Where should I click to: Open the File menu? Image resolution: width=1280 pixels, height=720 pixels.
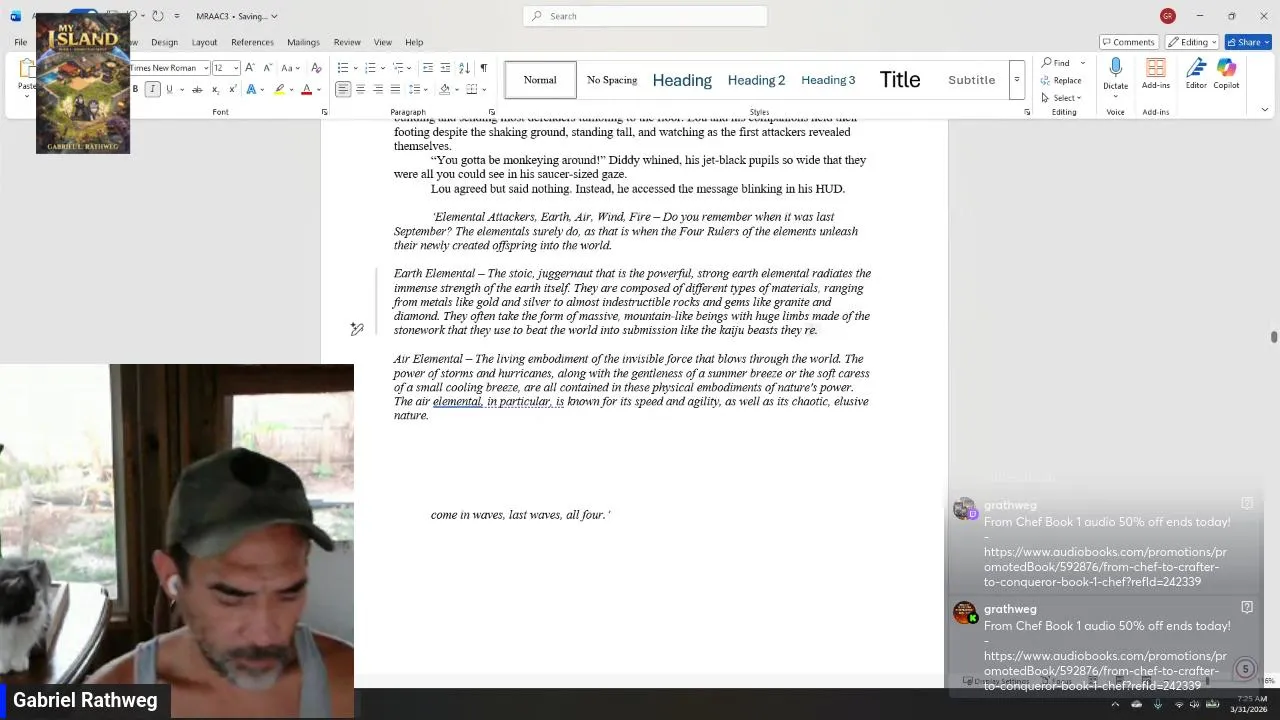click(20, 42)
